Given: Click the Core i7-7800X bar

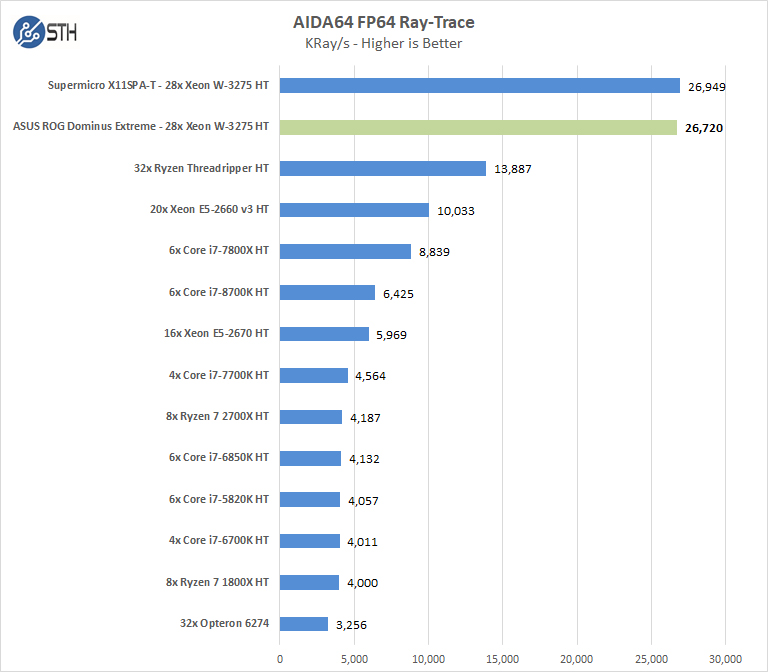Looking at the screenshot, I should pos(345,252).
